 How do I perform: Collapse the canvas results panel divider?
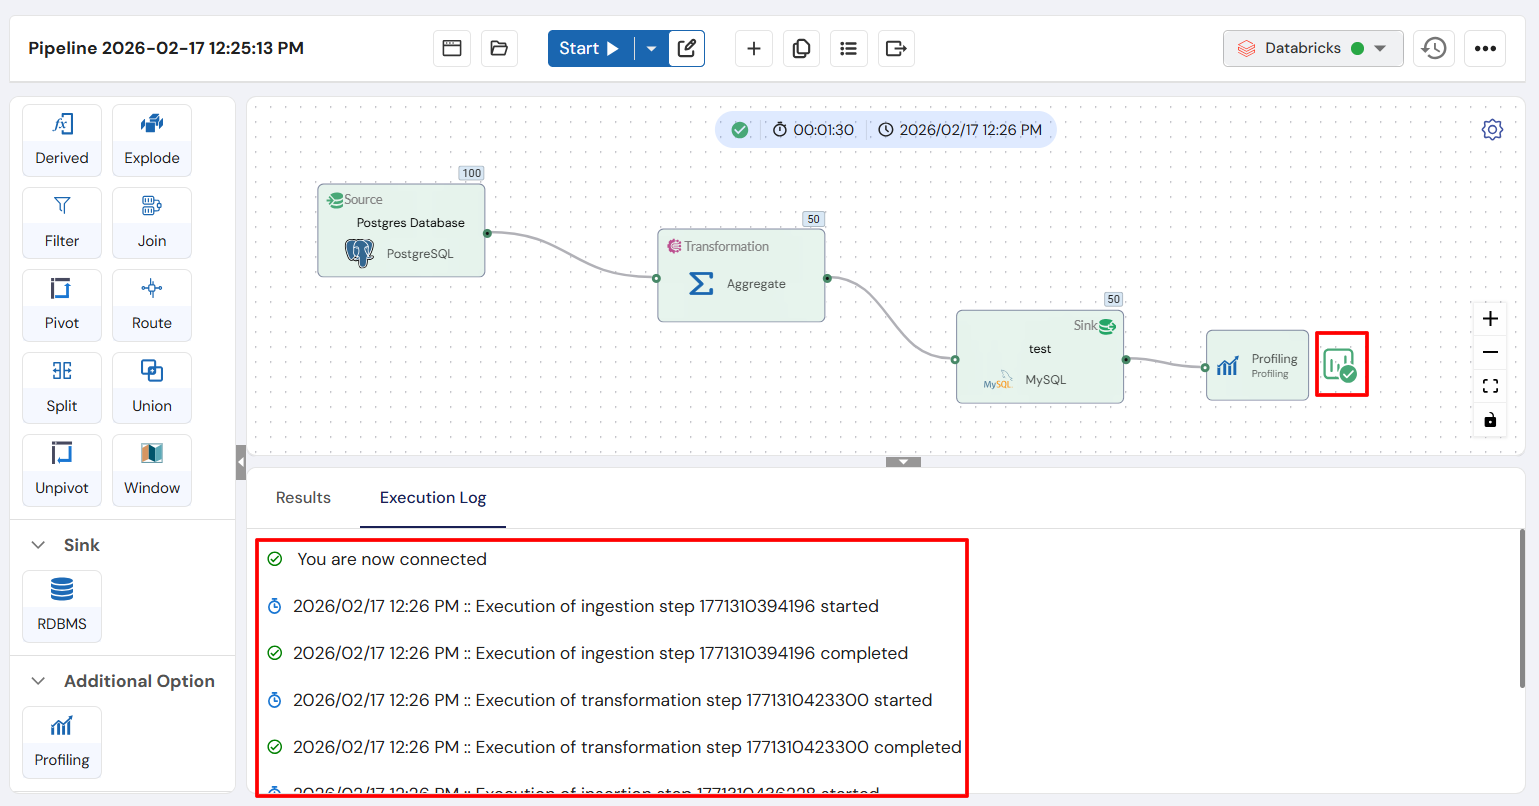click(x=902, y=462)
